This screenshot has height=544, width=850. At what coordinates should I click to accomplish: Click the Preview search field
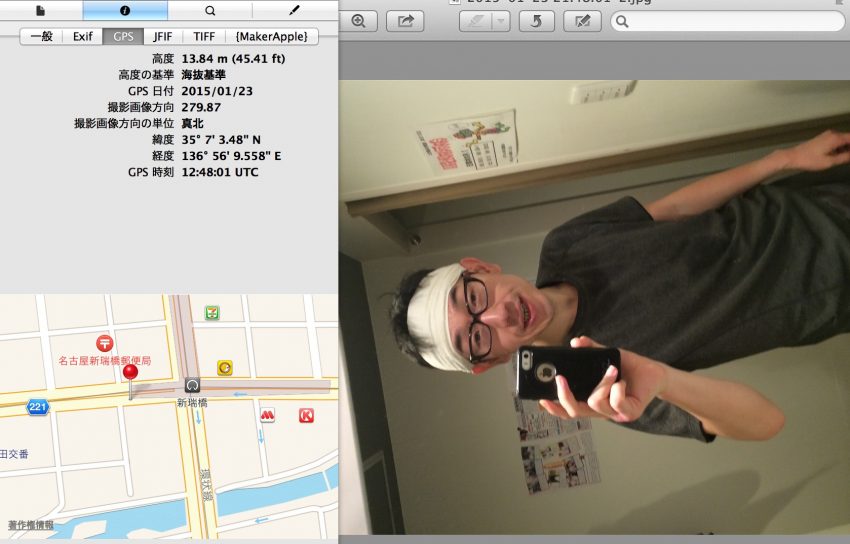727,21
